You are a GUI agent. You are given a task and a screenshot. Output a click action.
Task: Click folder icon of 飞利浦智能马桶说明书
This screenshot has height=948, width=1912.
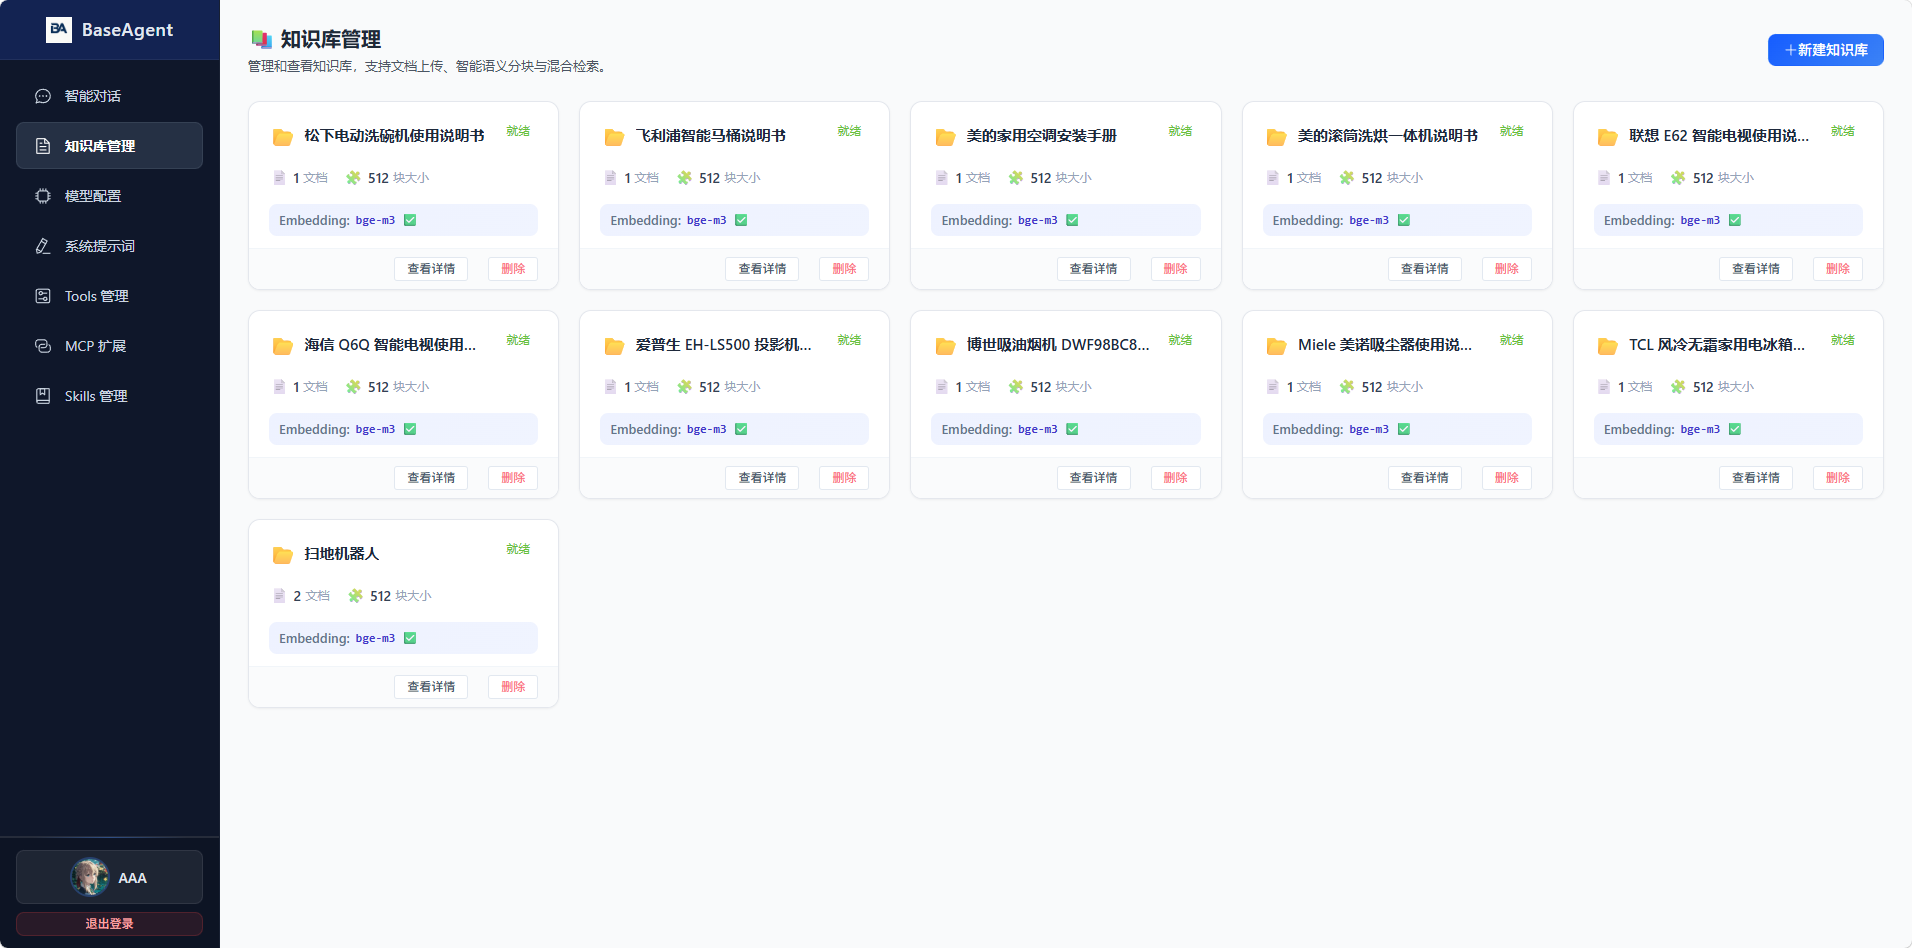pyautogui.click(x=614, y=137)
